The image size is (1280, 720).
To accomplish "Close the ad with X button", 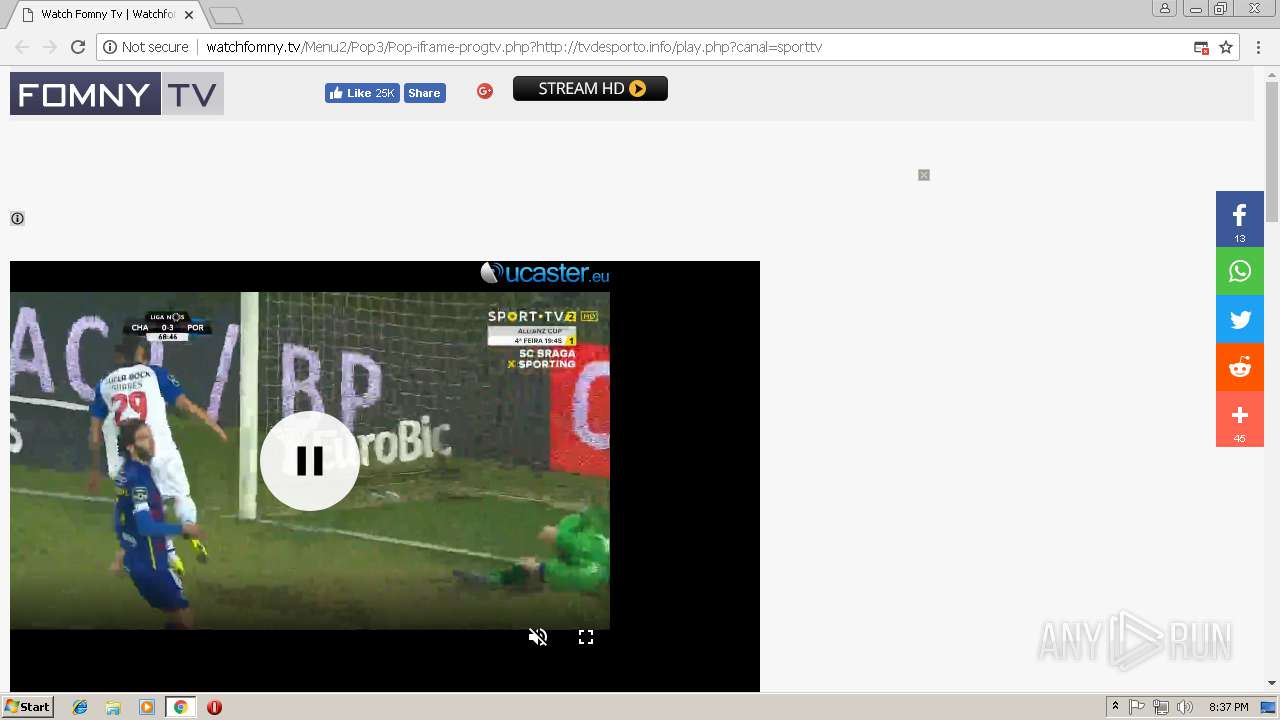I will pyautogui.click(x=924, y=175).
